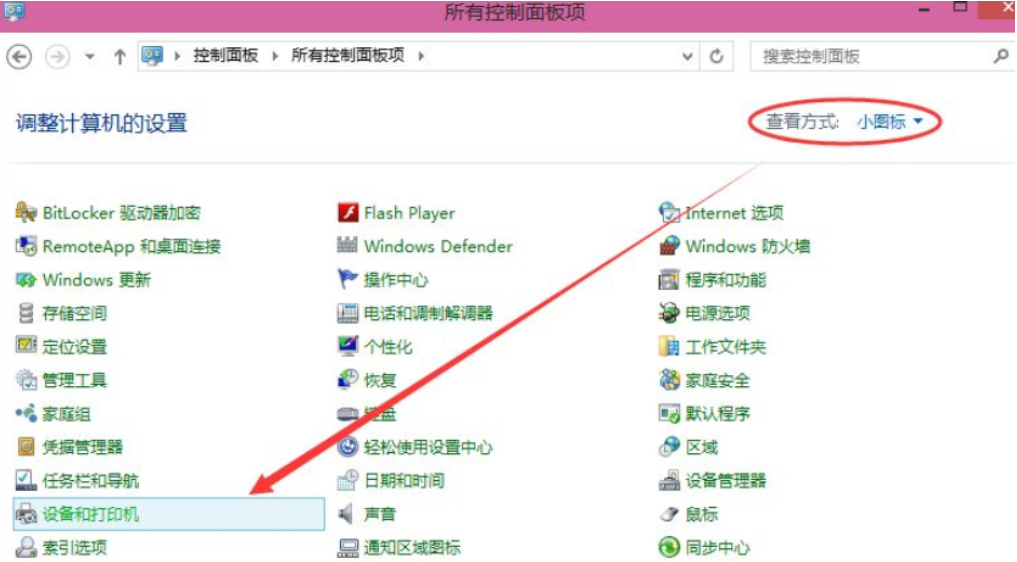
Task: Open the 管理工具 link text
Action: 75,380
